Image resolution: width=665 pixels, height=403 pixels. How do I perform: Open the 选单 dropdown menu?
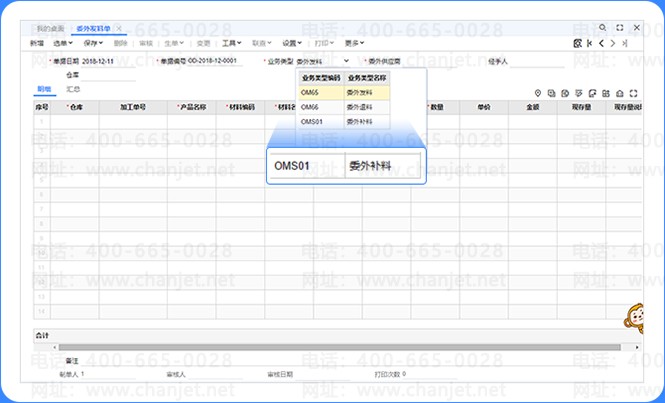63,43
